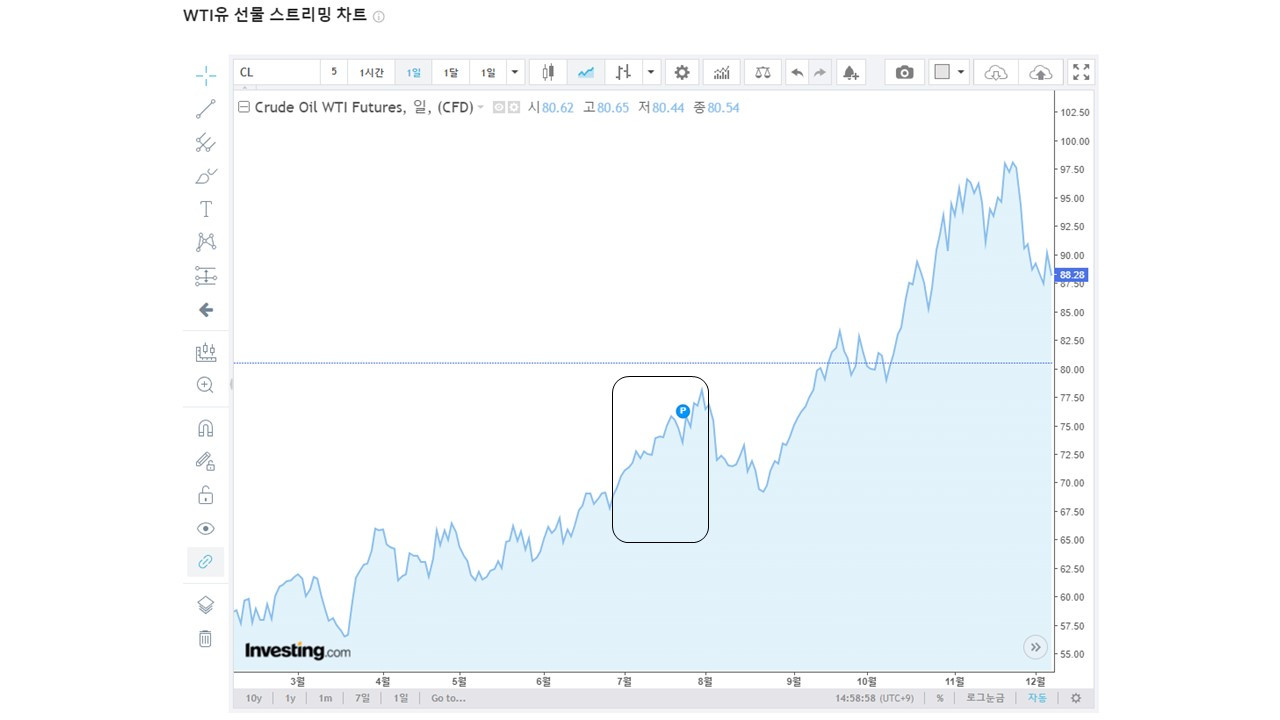1280x720 pixels.
Task: Open bottom-right axis settings gear
Action: (1076, 698)
